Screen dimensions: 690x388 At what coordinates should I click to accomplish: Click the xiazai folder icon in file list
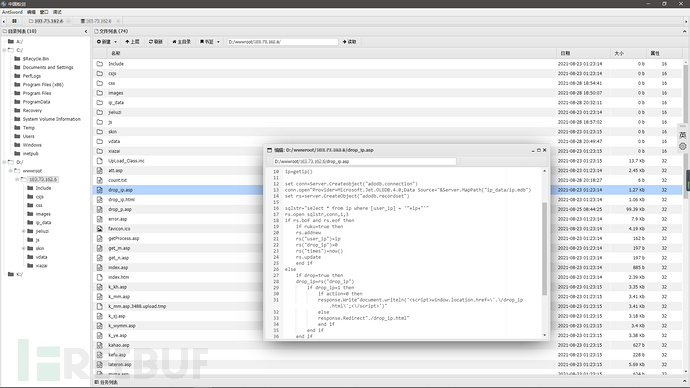100,151
